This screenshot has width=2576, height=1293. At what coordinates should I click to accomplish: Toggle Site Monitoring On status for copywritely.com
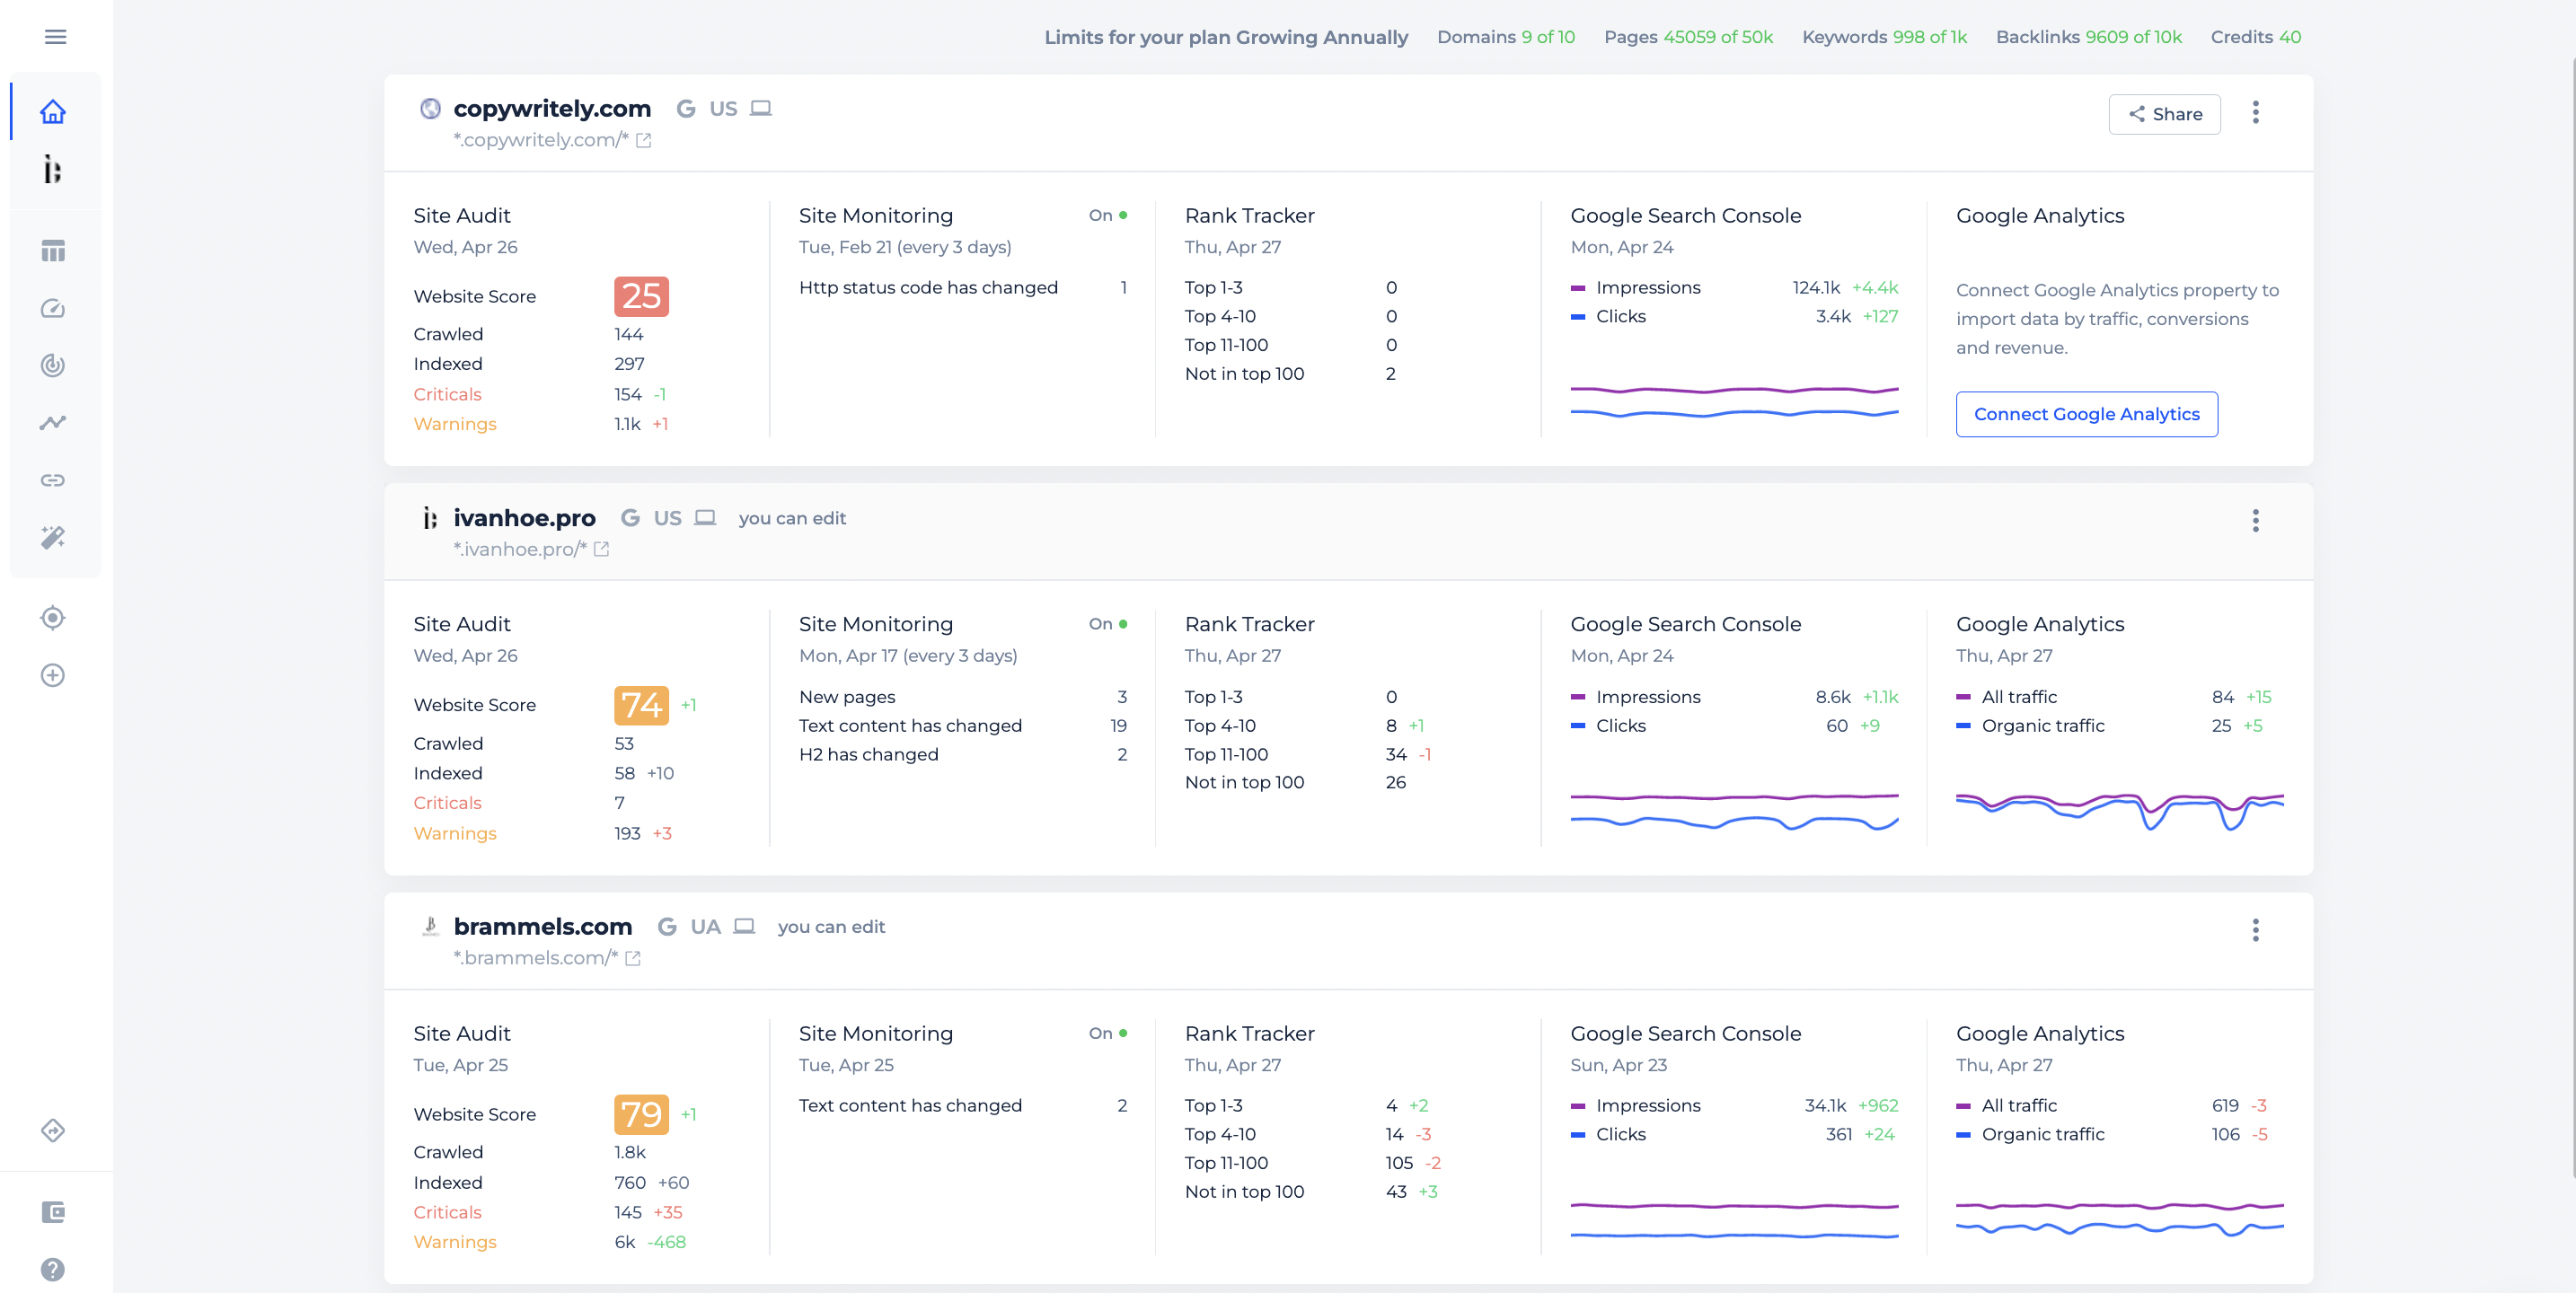click(x=1108, y=215)
